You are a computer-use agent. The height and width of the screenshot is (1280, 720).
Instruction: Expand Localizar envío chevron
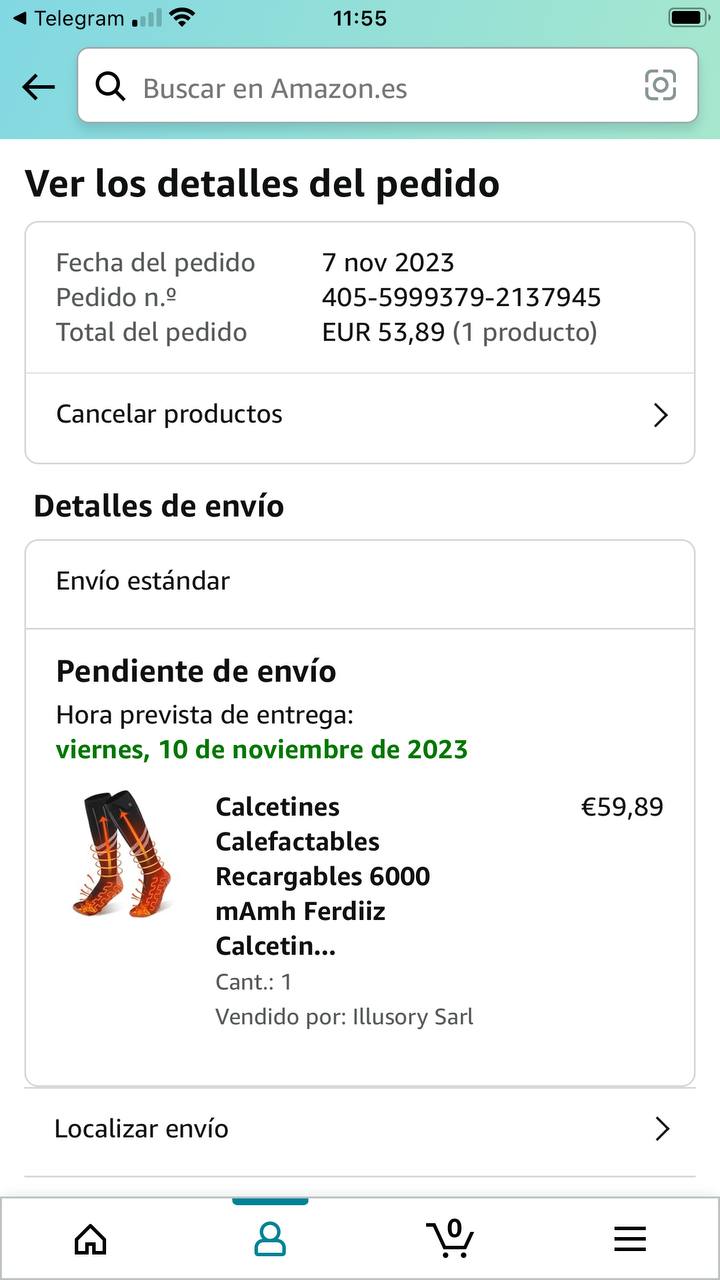[661, 1129]
